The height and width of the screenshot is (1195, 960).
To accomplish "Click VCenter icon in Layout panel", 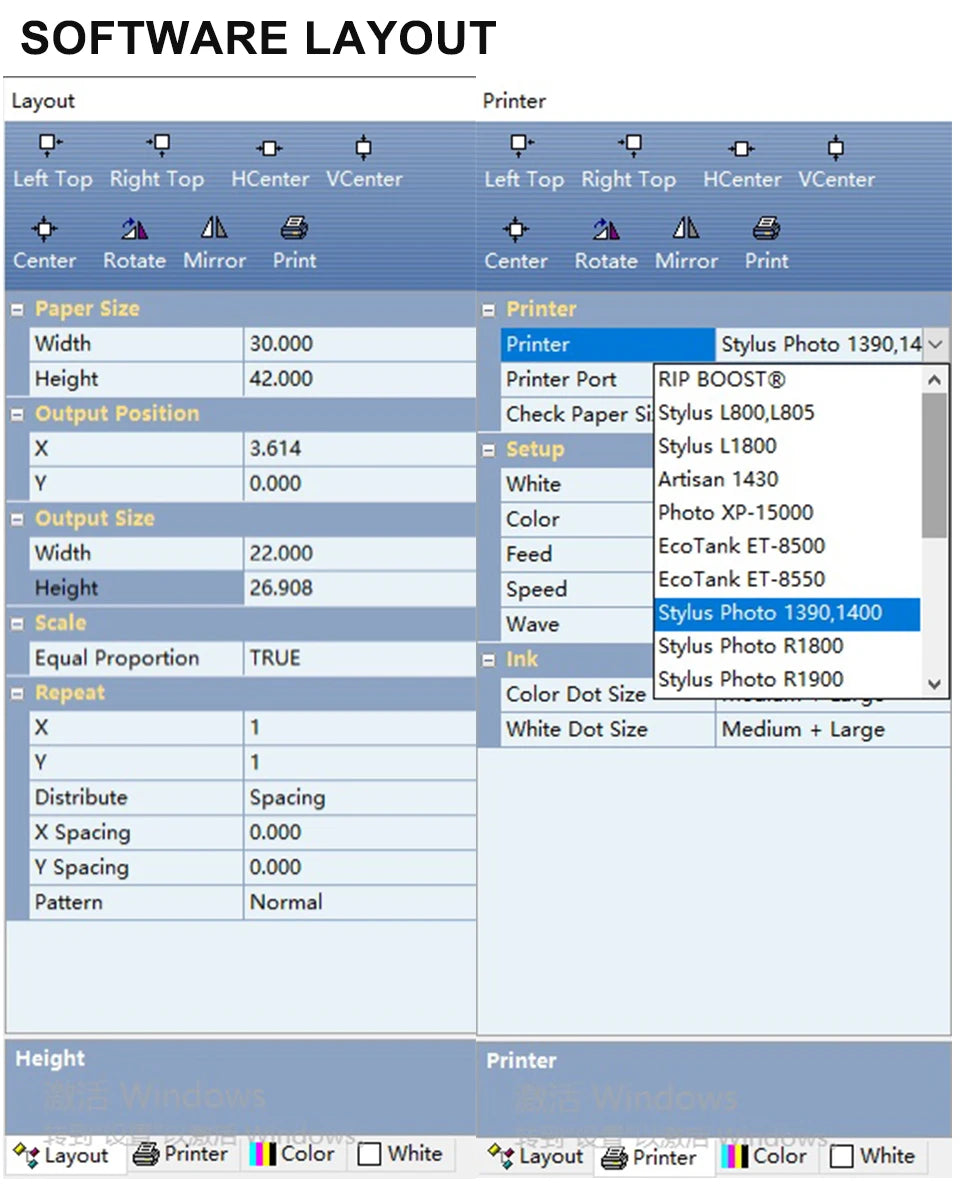I will [x=363, y=147].
